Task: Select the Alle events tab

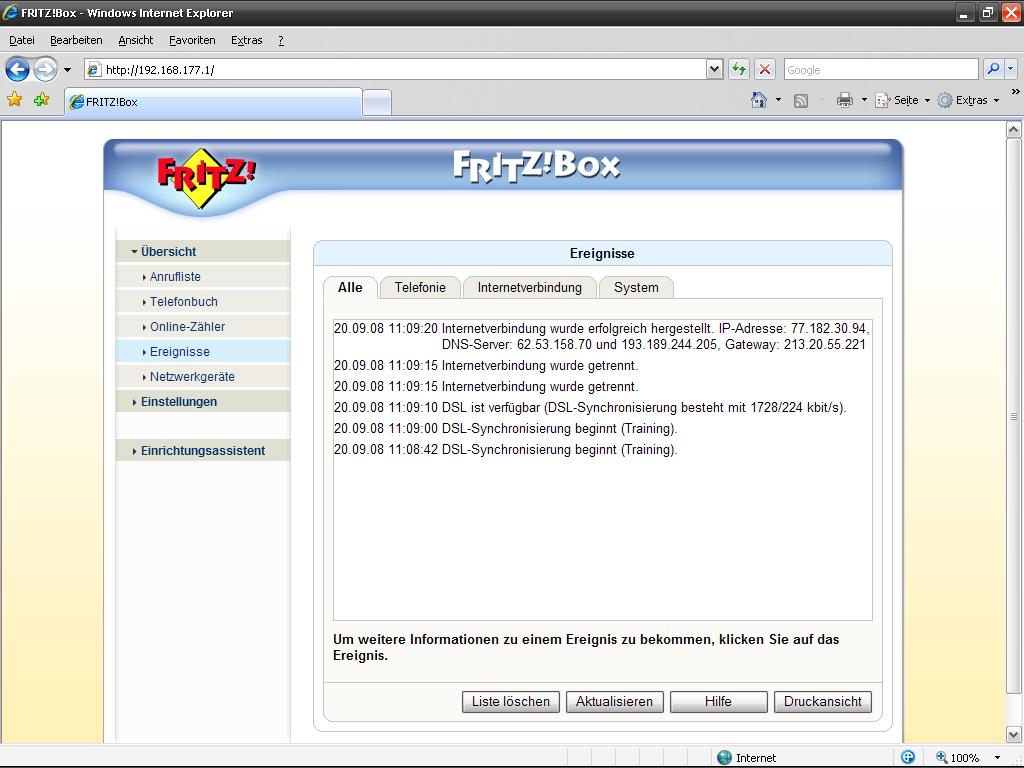Action: [350, 287]
